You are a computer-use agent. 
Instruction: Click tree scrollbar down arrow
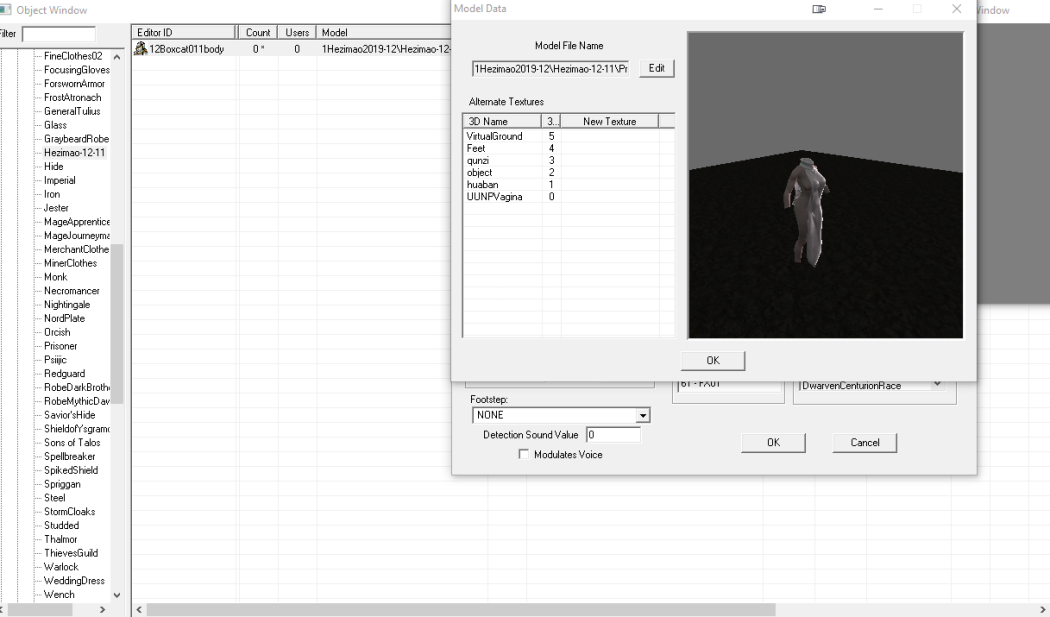[117, 595]
